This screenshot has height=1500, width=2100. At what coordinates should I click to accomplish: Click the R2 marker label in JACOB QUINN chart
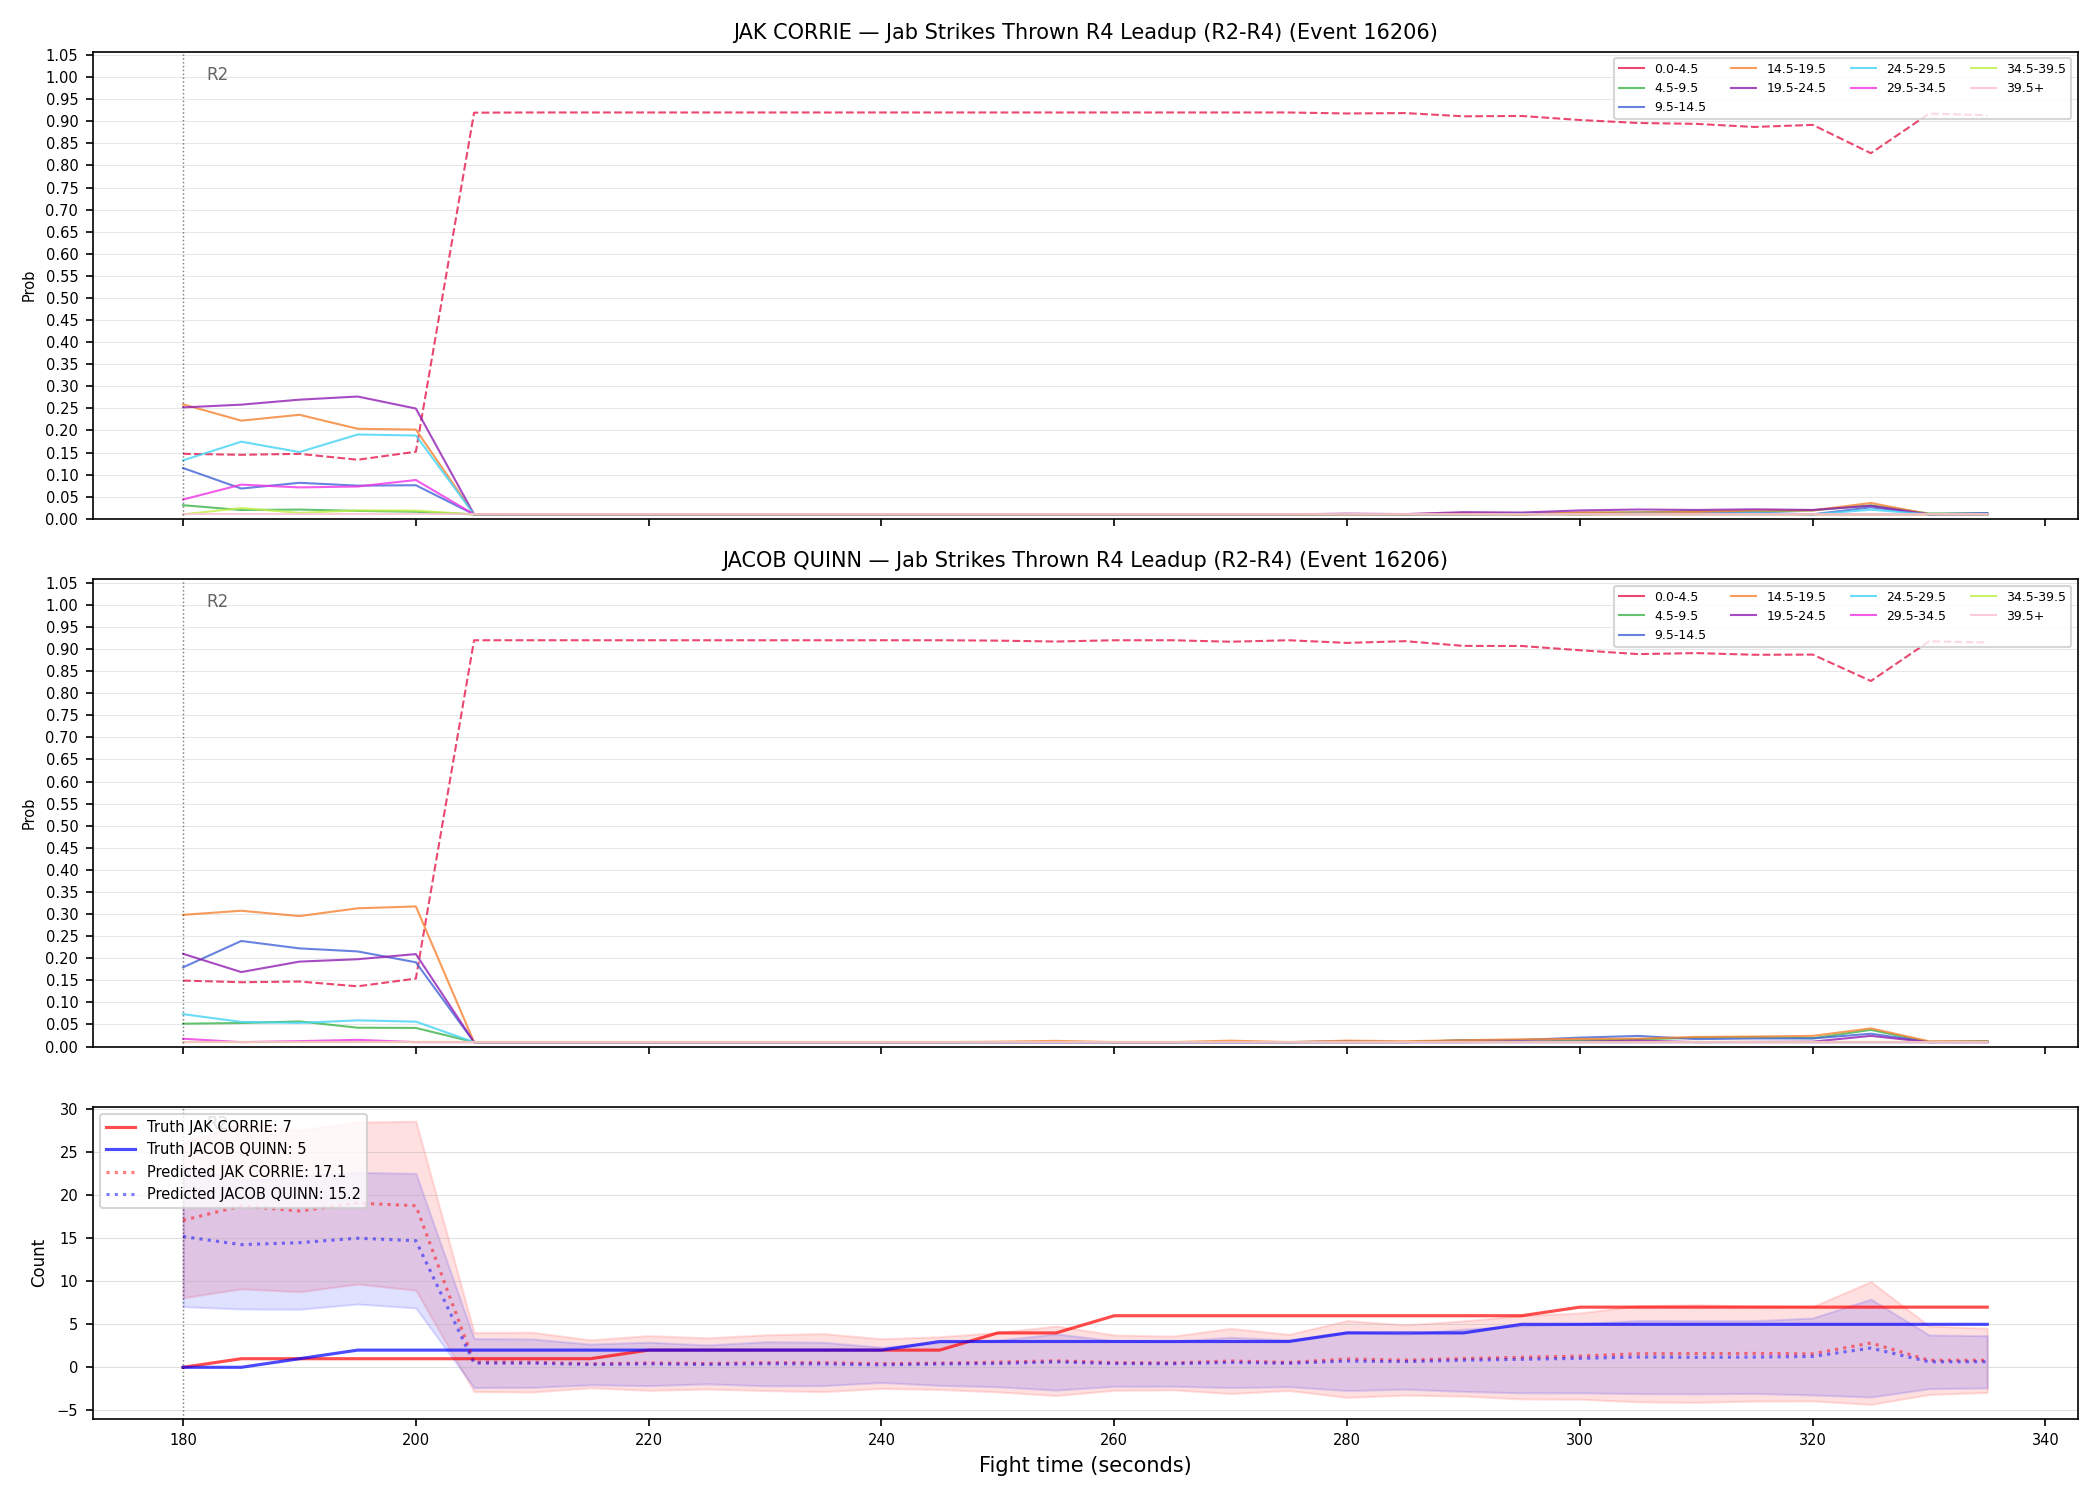[217, 601]
